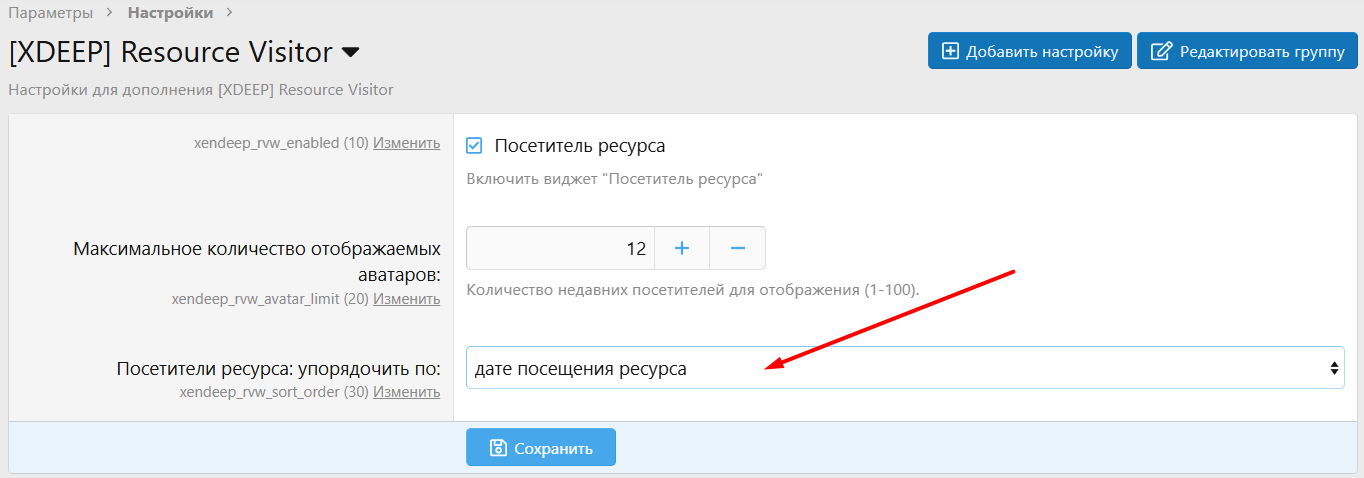Click the [XDEEP] Resource Visitor heading
This screenshot has height=478, width=1364.
point(170,52)
